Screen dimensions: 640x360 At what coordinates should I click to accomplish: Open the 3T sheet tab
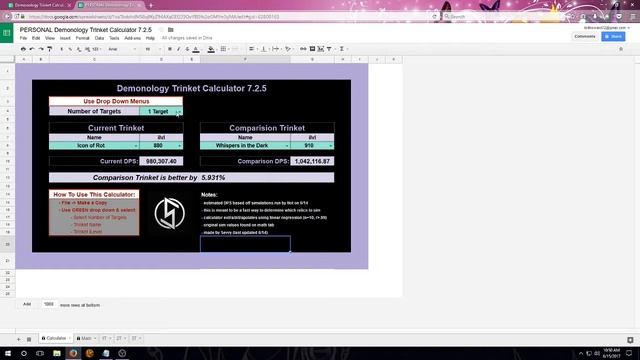pos(136,338)
